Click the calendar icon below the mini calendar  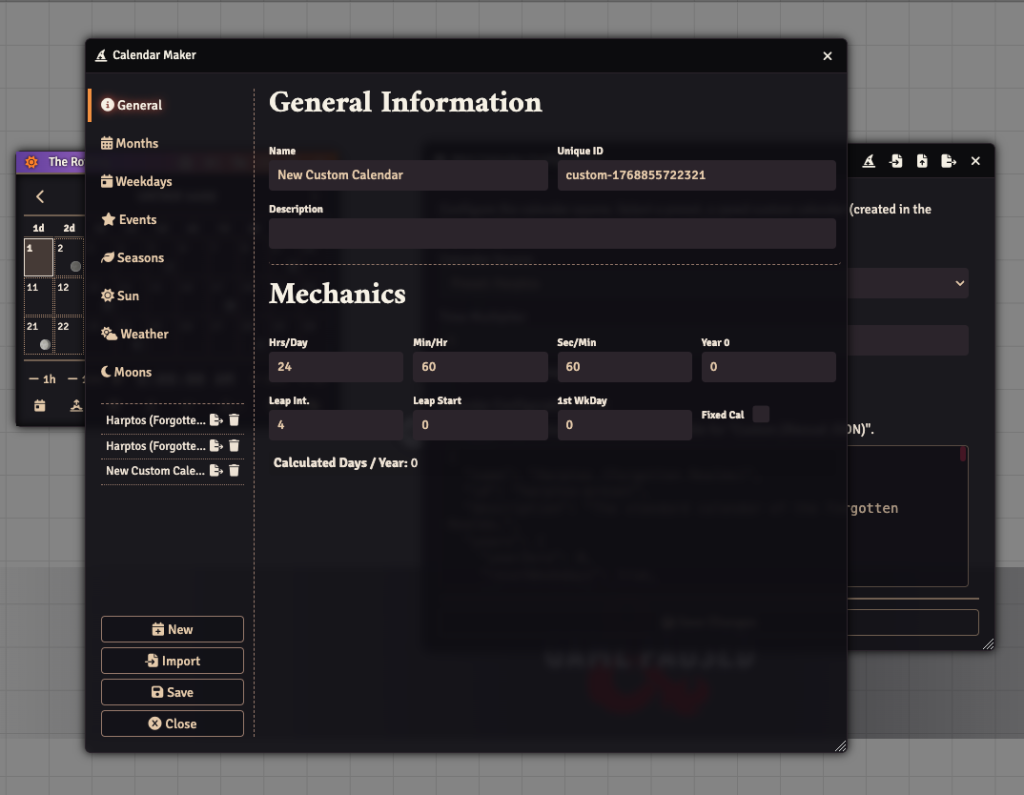click(x=40, y=405)
